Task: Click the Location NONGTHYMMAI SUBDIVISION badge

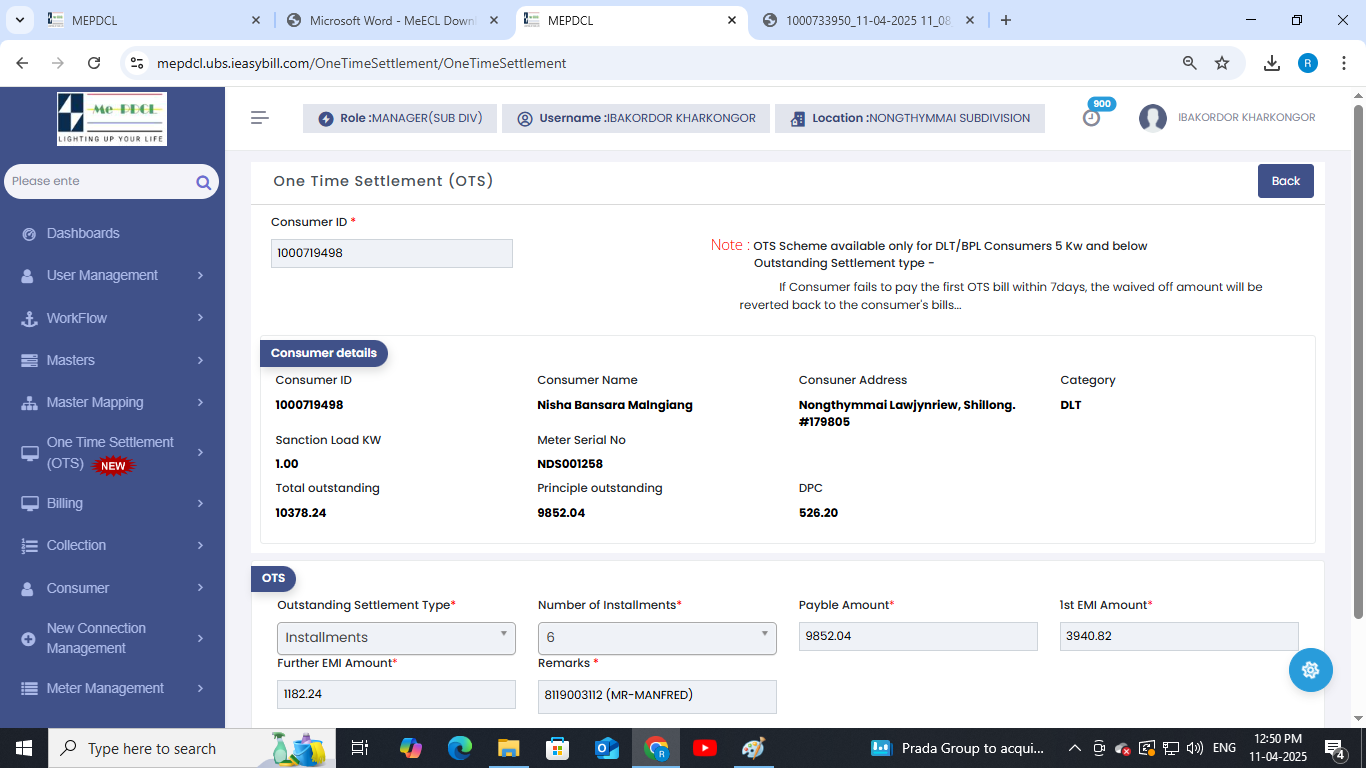Action: coord(909,118)
